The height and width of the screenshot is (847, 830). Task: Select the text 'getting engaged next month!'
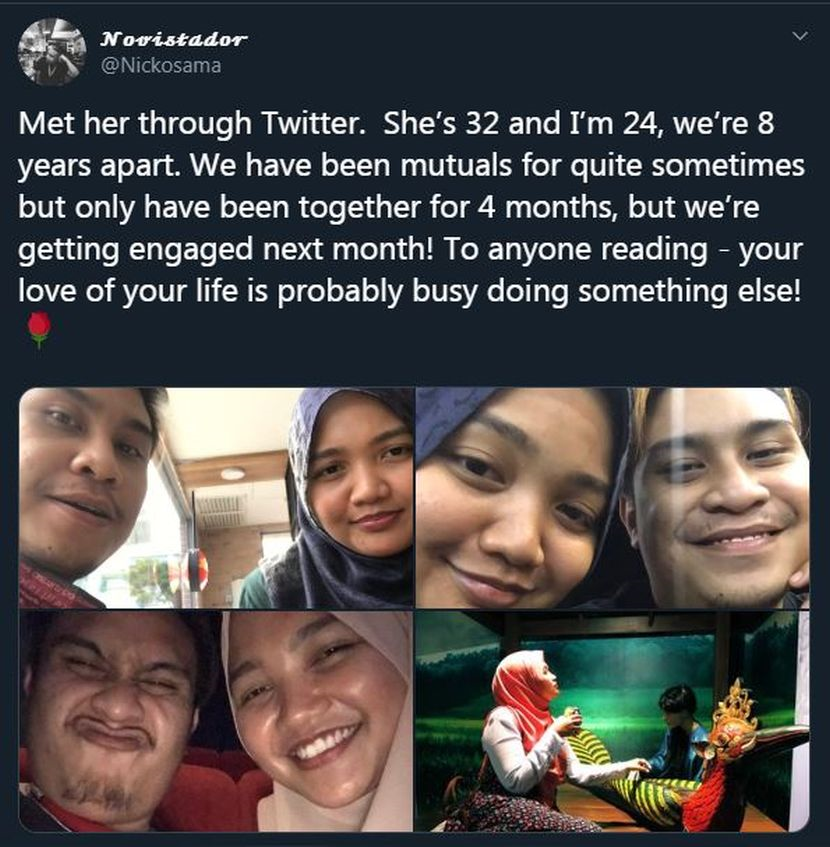225,250
